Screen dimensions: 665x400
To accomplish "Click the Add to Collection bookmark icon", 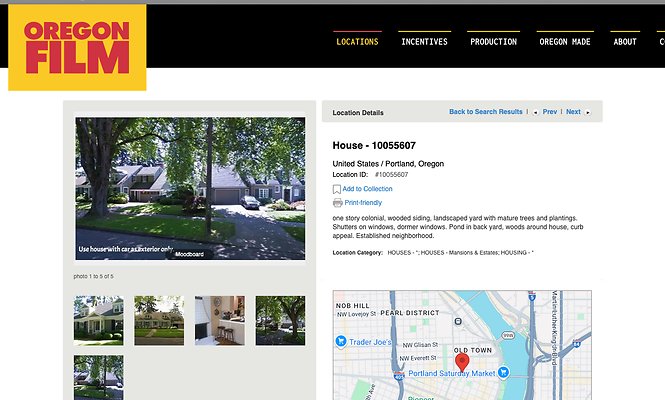I will click(337, 189).
